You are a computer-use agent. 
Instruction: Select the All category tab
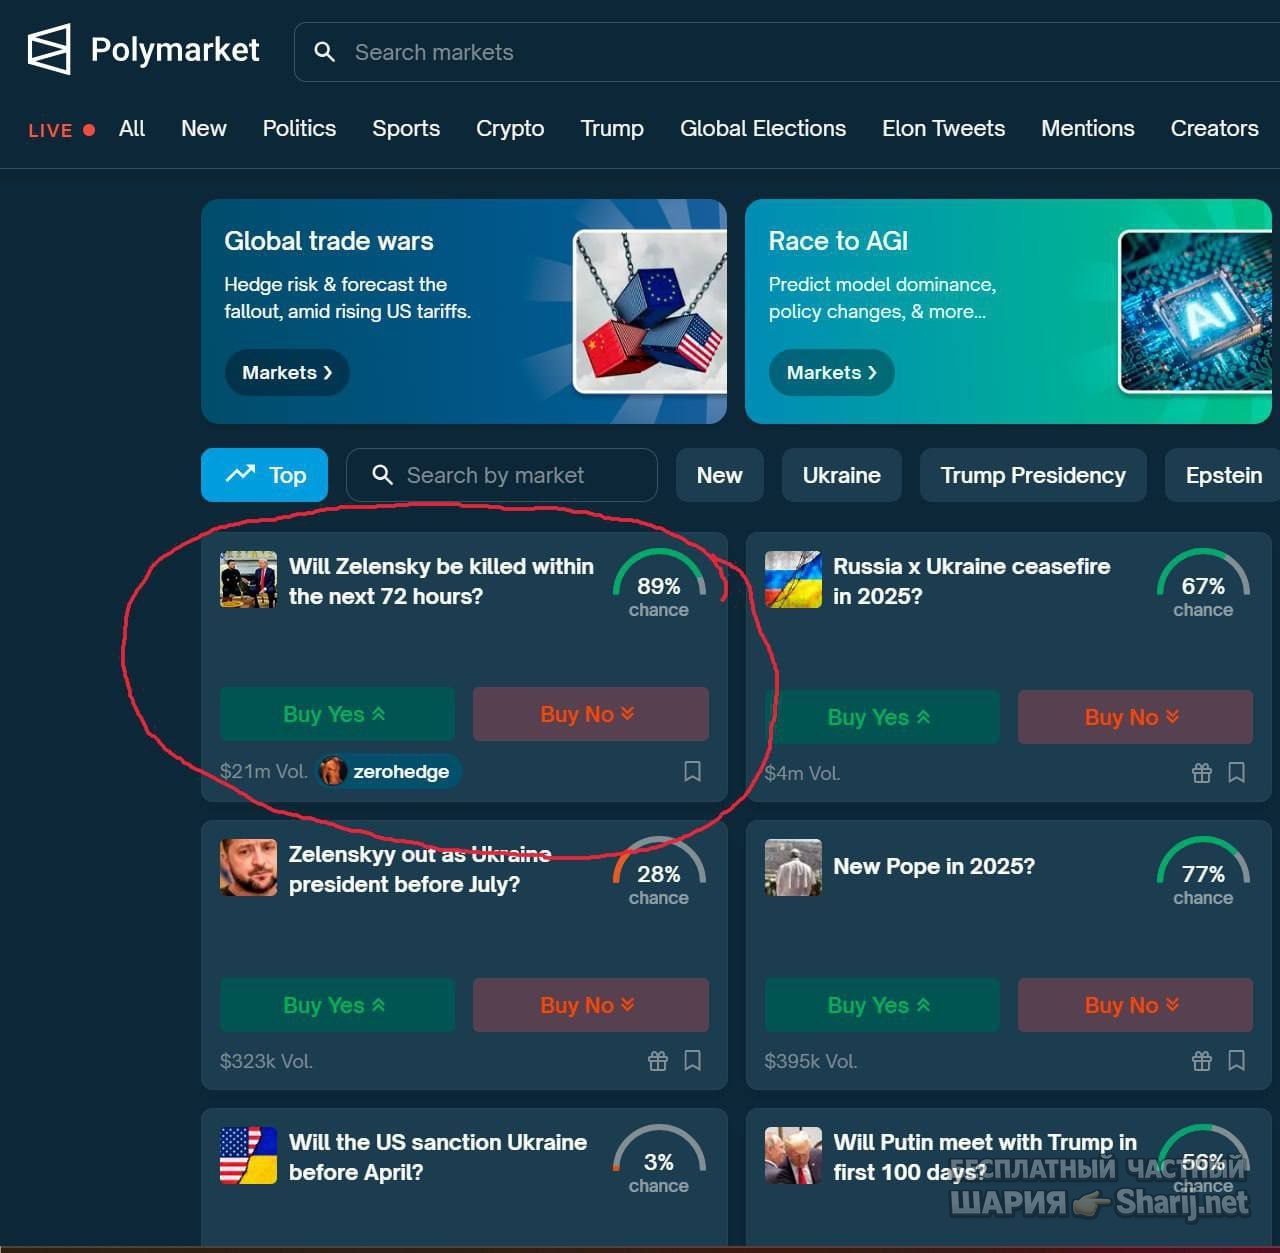[x=132, y=129]
